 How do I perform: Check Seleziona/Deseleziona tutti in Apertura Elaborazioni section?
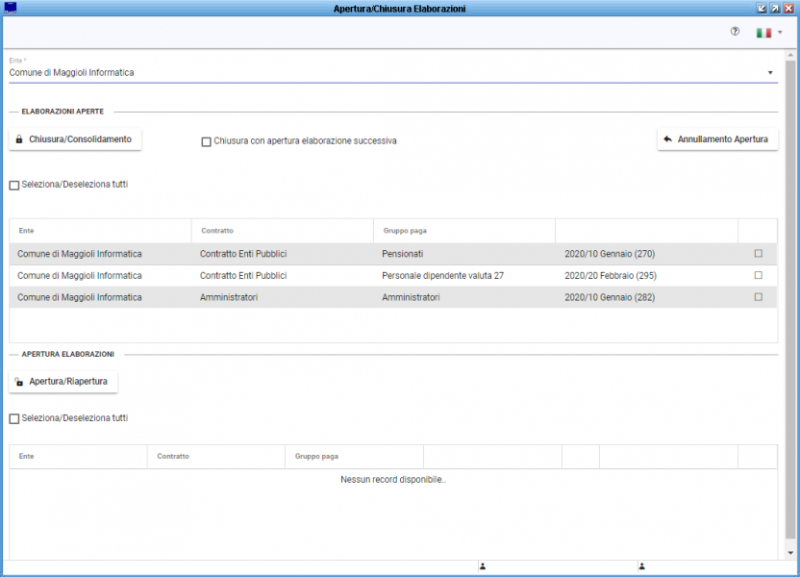pos(14,418)
